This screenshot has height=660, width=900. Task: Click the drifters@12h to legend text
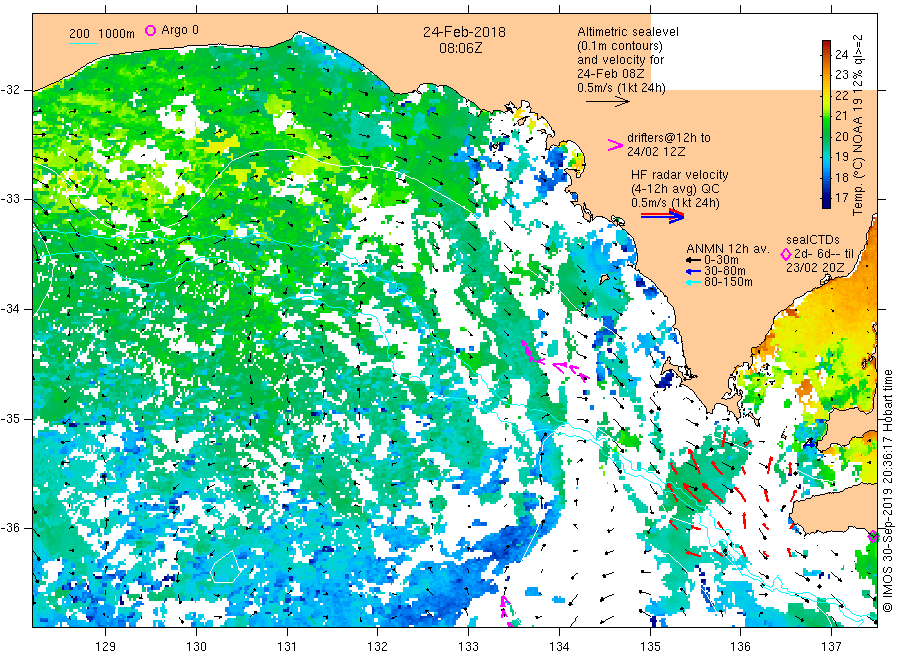[x=669, y=138]
